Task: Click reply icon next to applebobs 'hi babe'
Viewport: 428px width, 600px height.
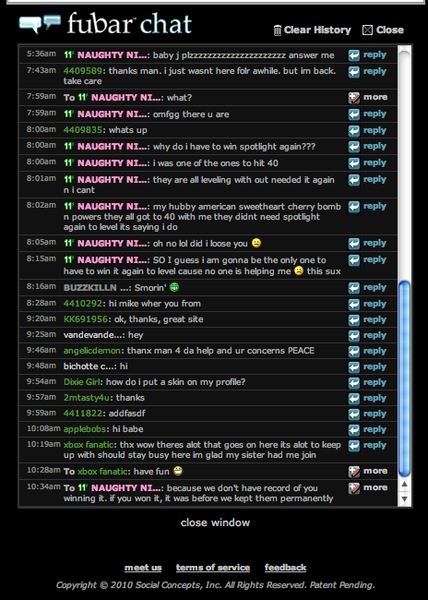Action: click(x=354, y=430)
